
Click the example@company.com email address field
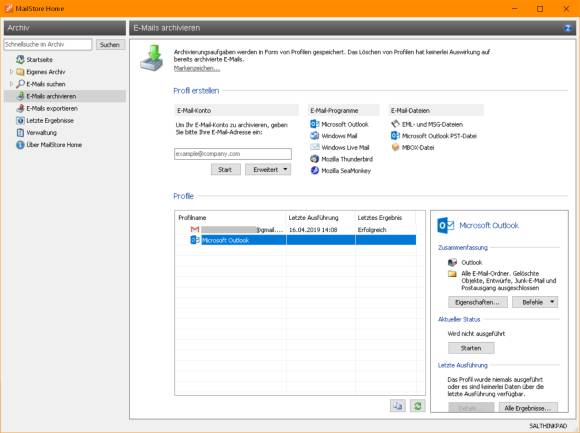[x=233, y=154]
